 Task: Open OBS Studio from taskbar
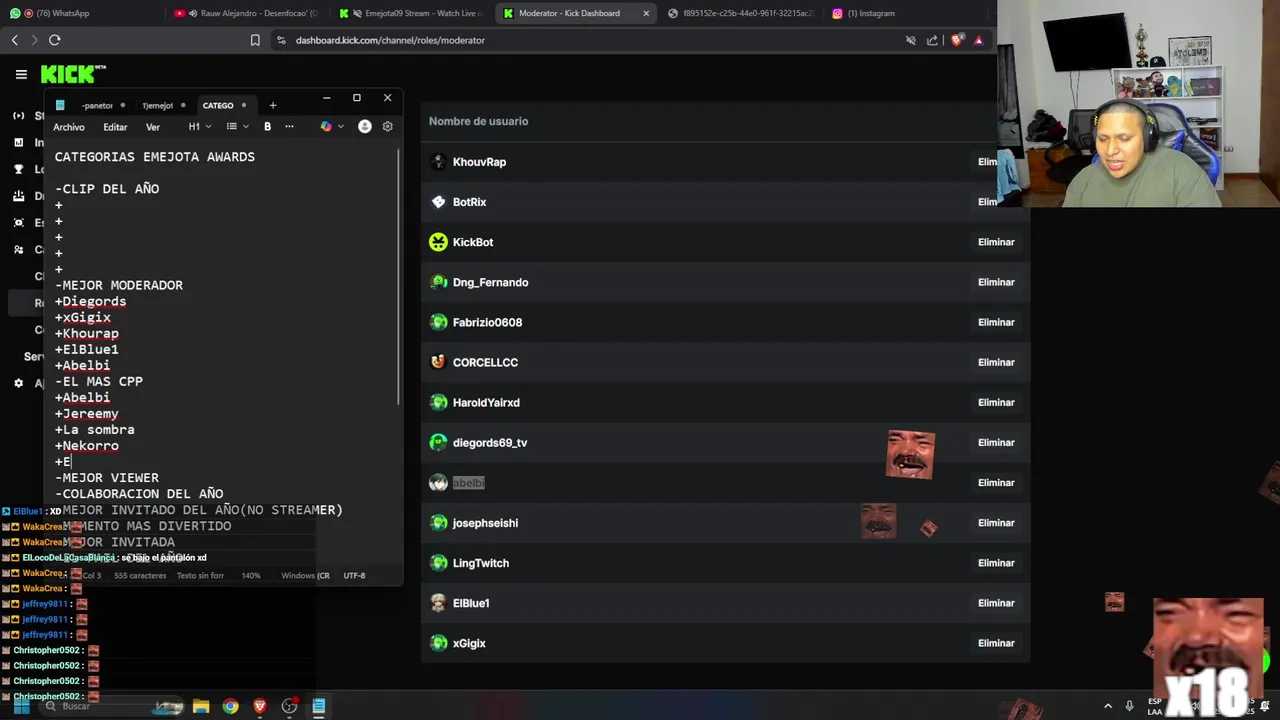pos(289,706)
